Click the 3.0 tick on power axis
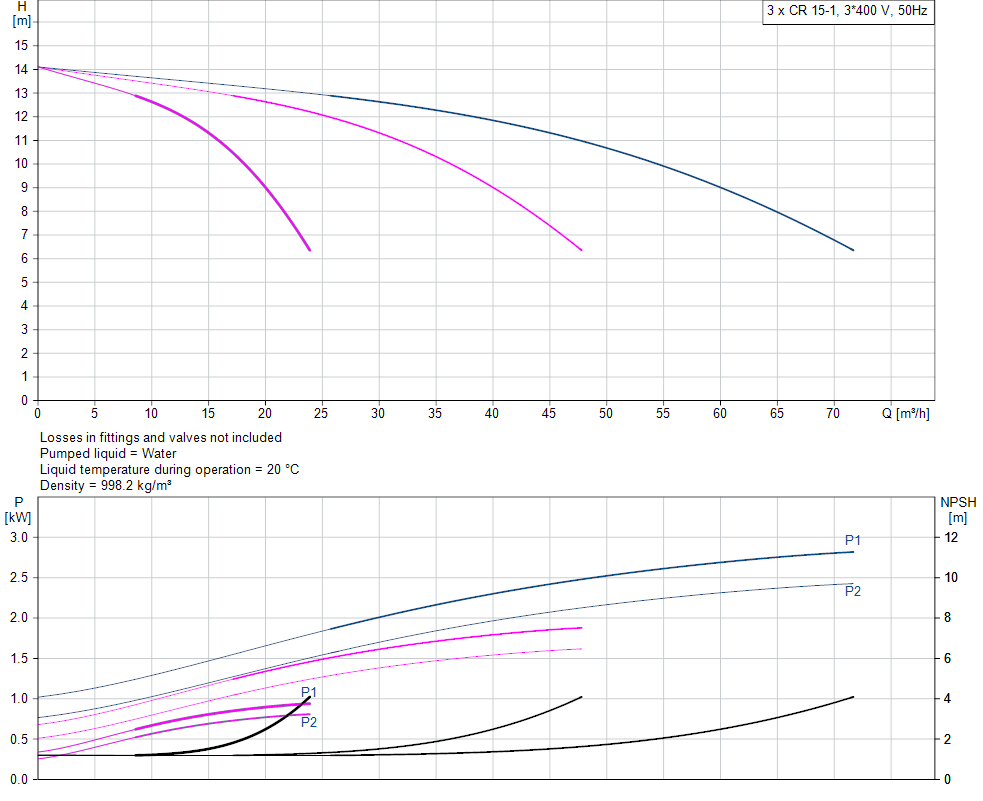983x801 pixels. pyautogui.click(x=19, y=537)
